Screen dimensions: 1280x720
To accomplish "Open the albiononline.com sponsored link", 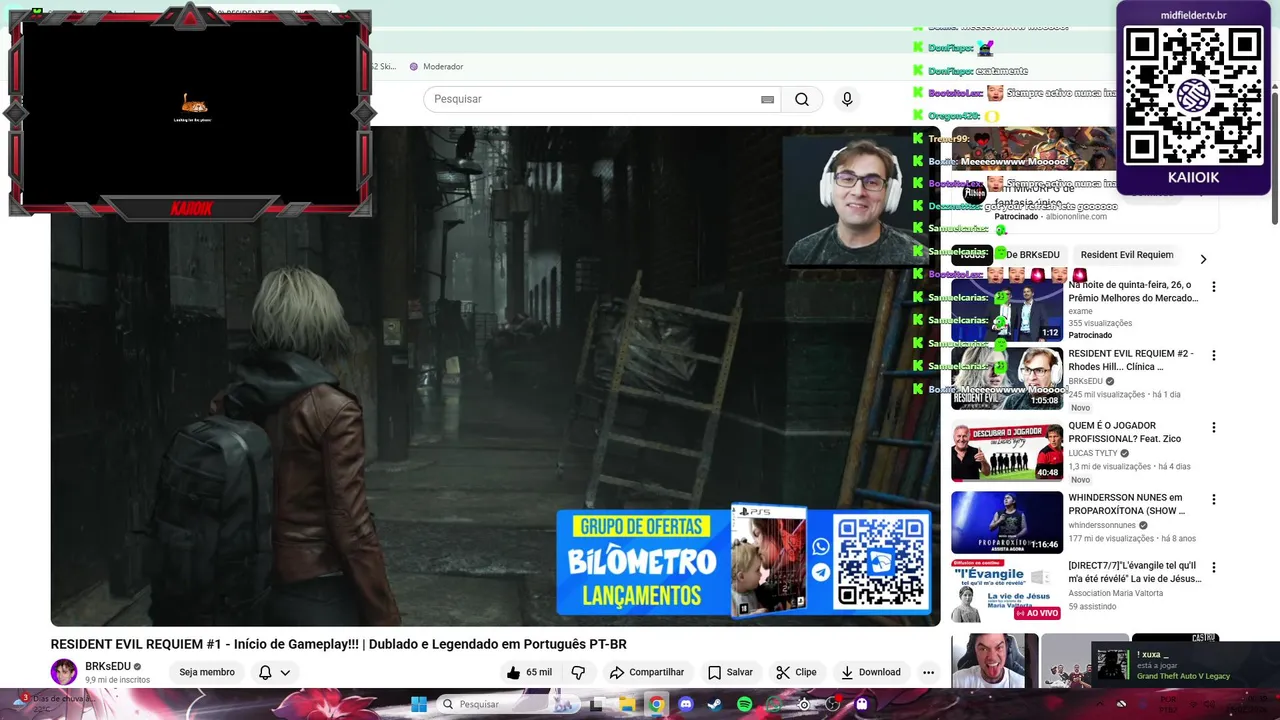I will tap(1076, 217).
